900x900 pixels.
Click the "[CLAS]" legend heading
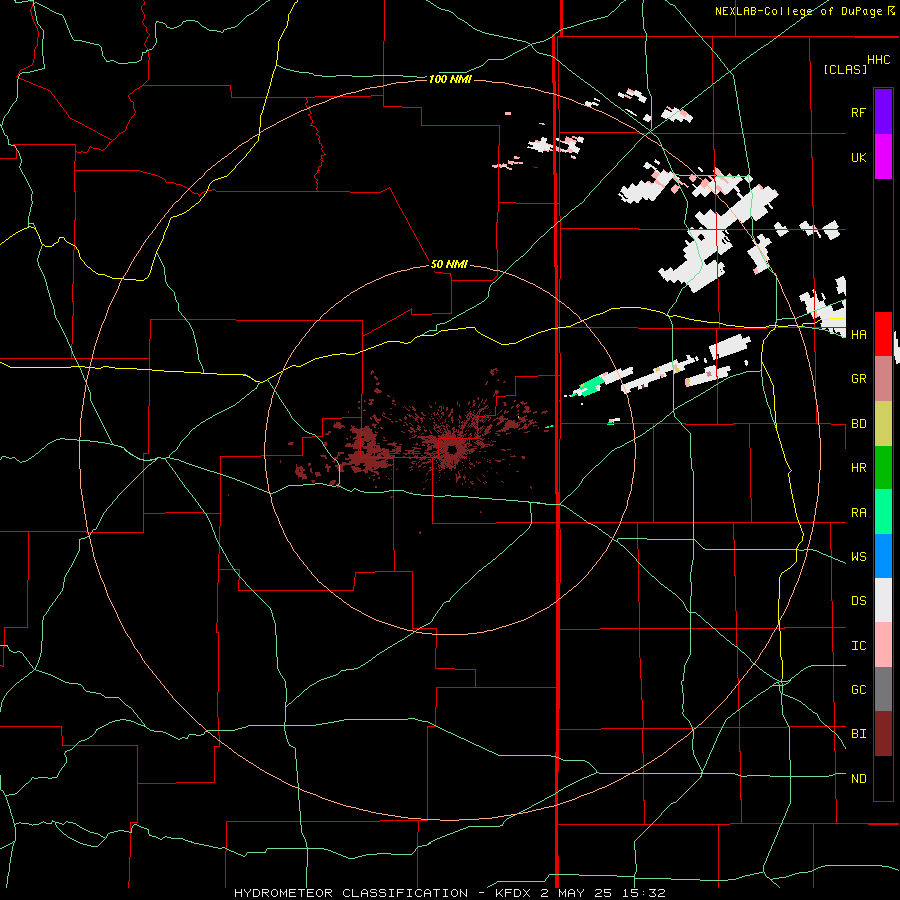click(x=845, y=69)
